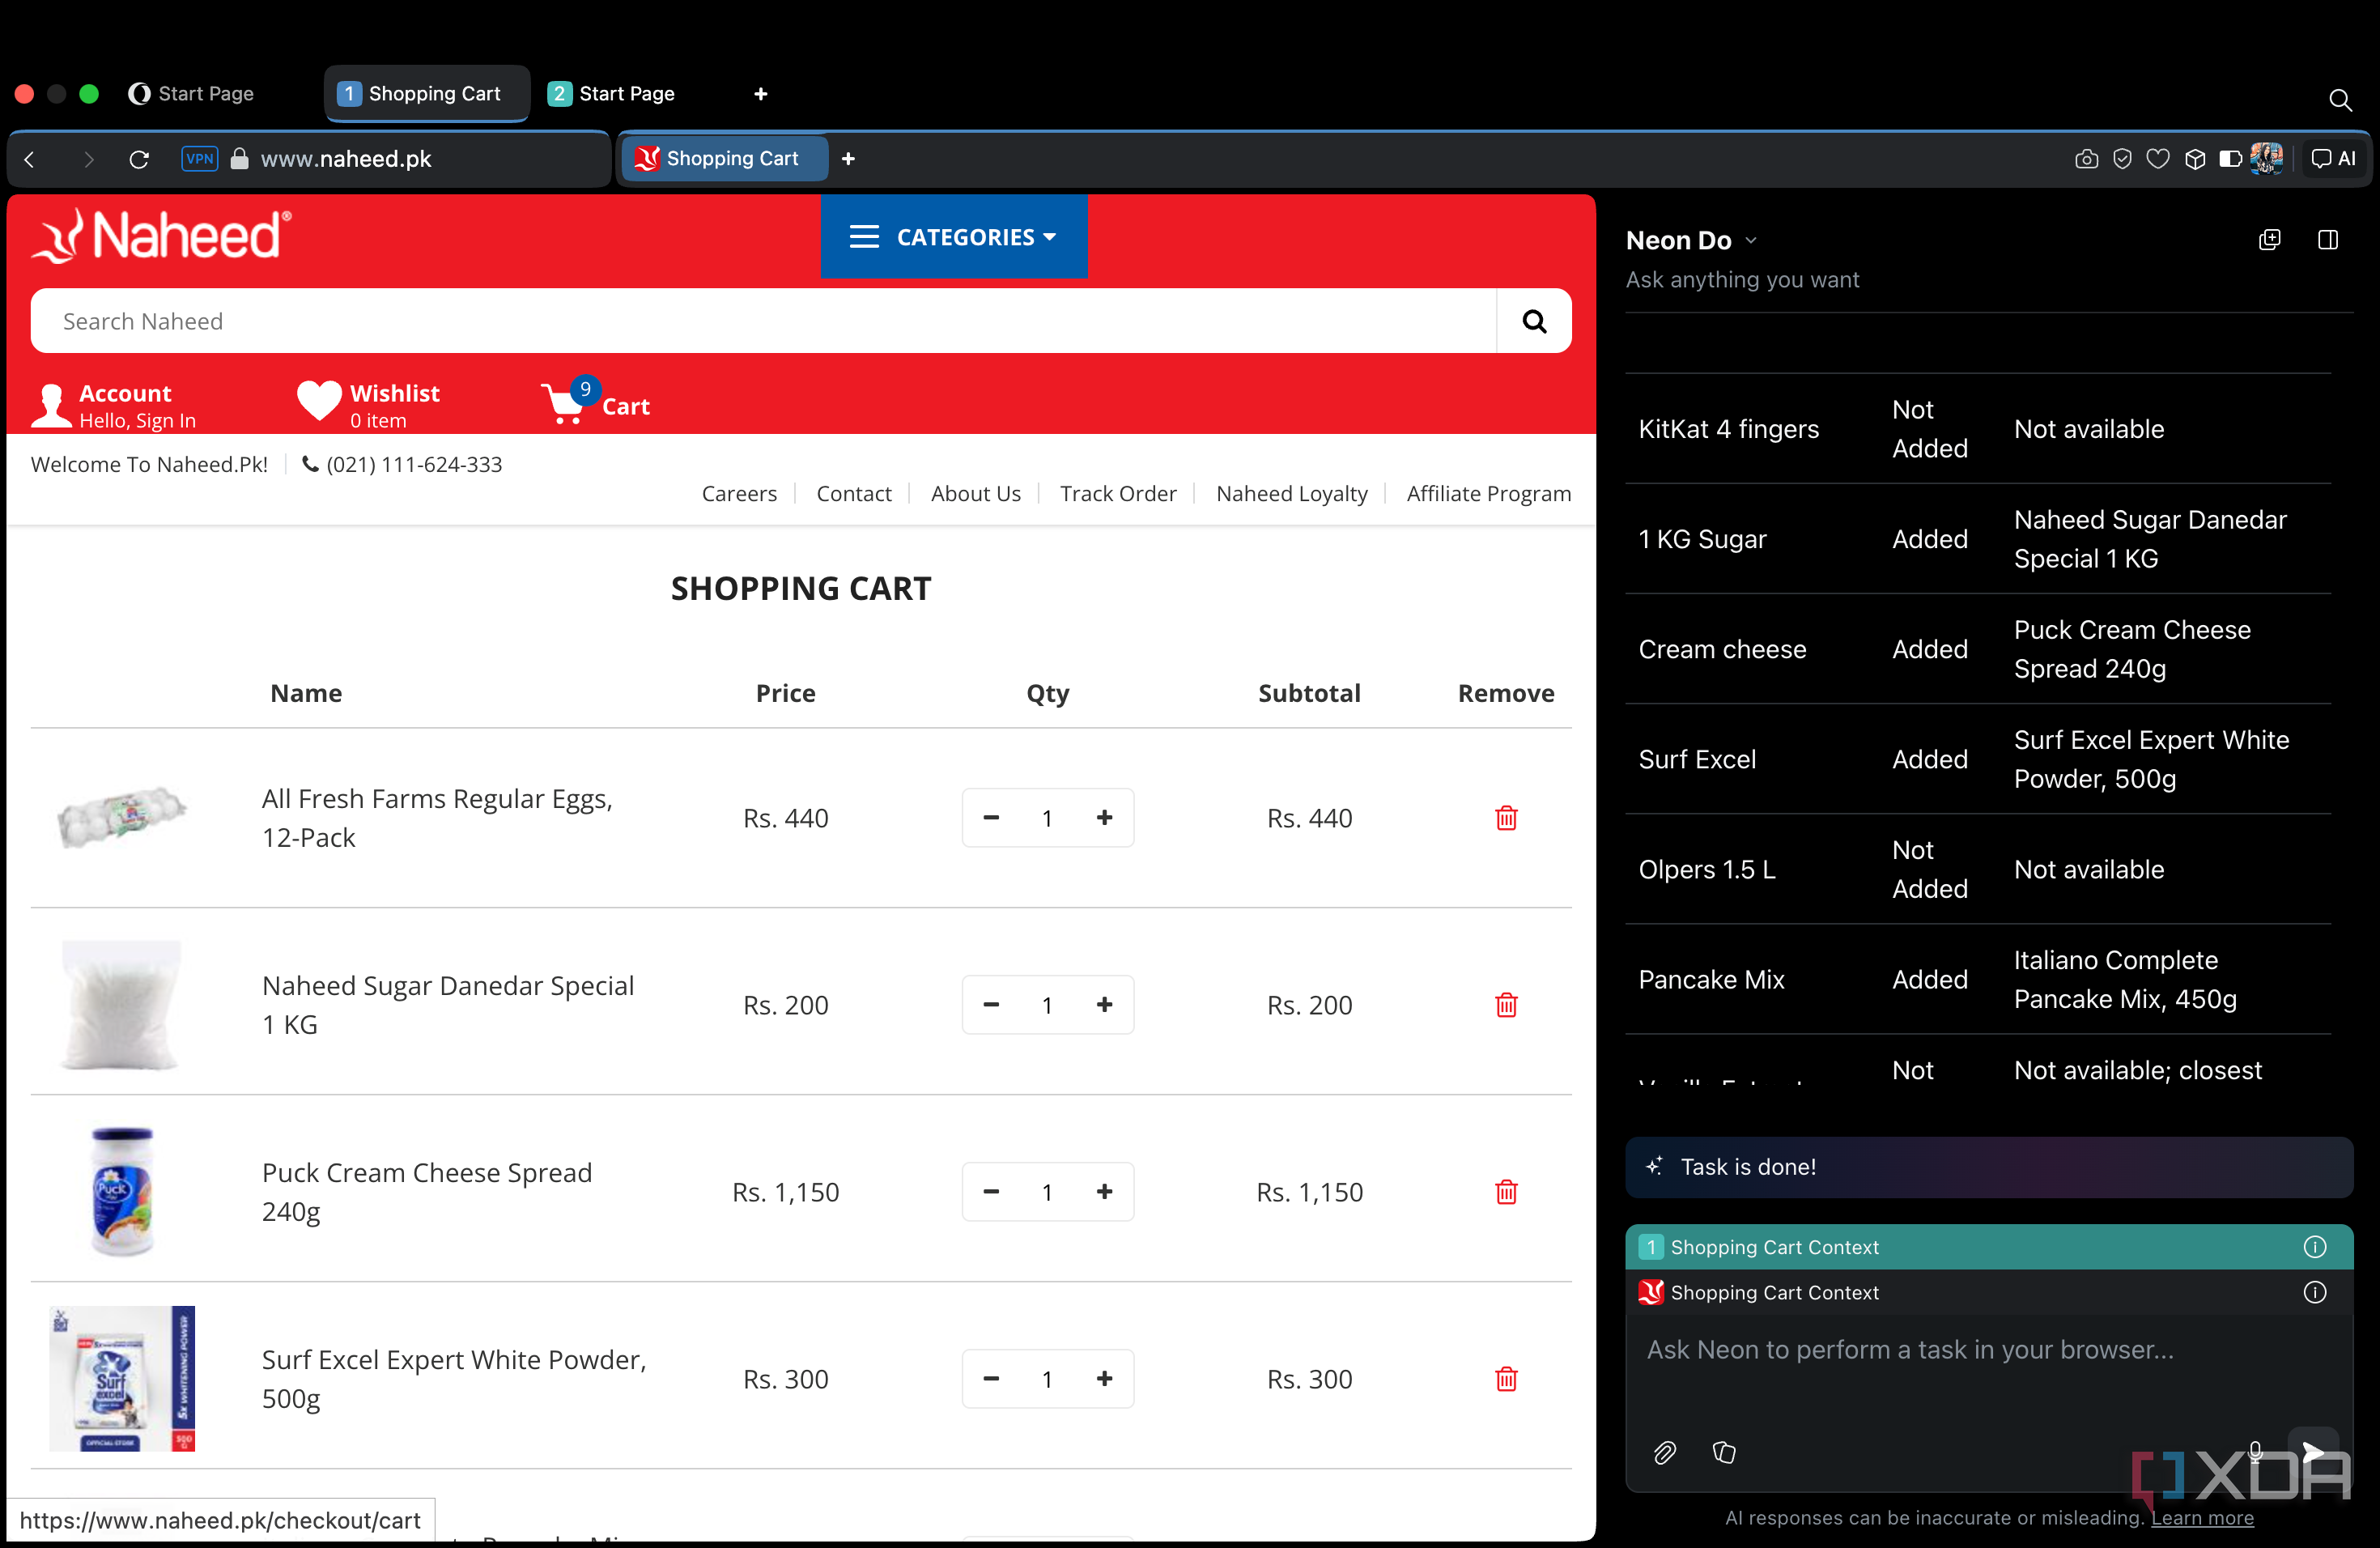Click Account Hello, Sign In
The height and width of the screenshot is (1548, 2380).
click(115, 405)
